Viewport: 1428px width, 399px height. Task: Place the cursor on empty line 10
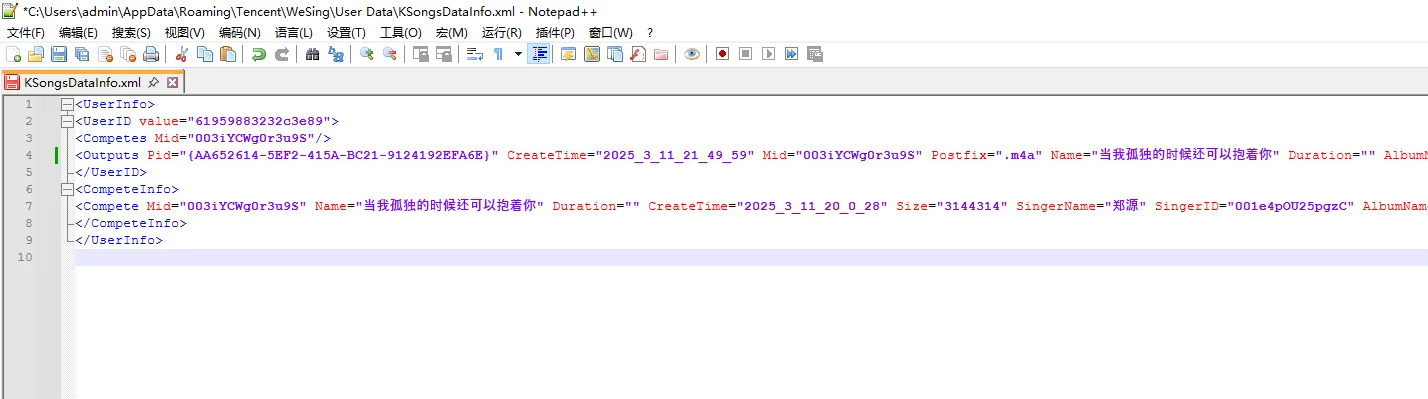pos(750,257)
